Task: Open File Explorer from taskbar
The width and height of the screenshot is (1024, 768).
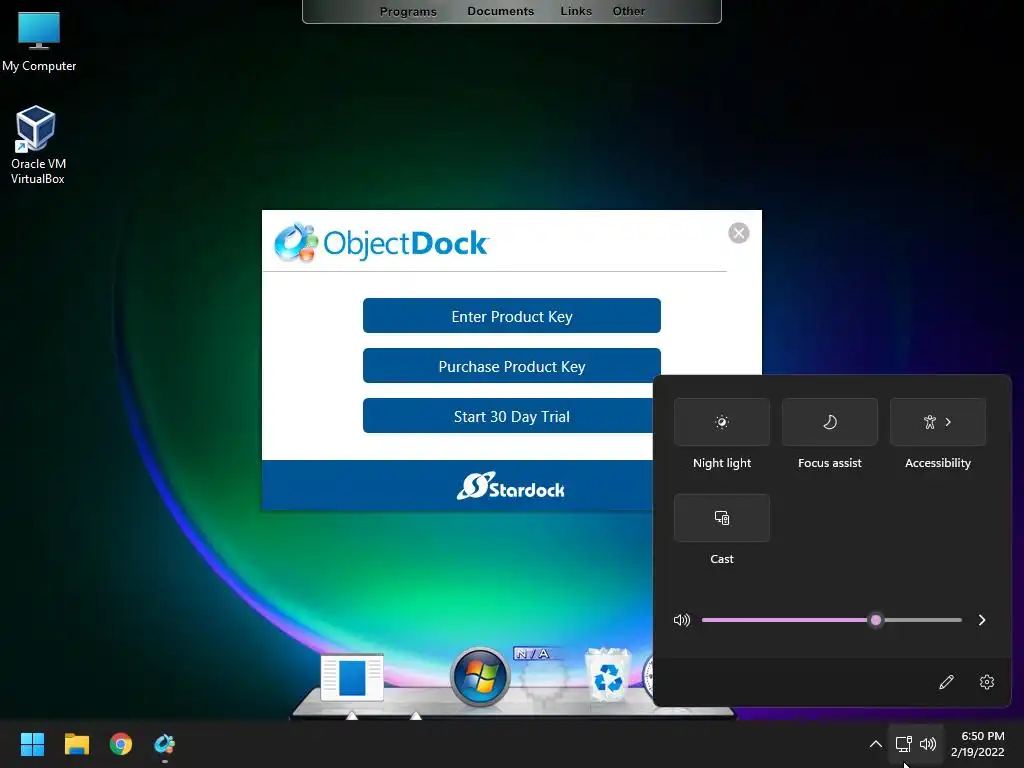Action: click(x=76, y=744)
